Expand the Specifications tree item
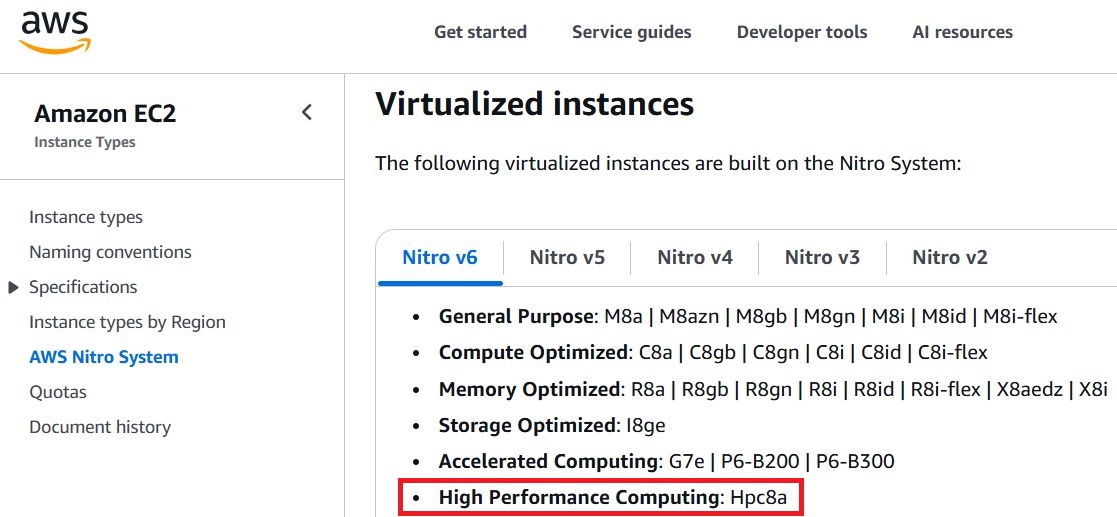 point(13,287)
